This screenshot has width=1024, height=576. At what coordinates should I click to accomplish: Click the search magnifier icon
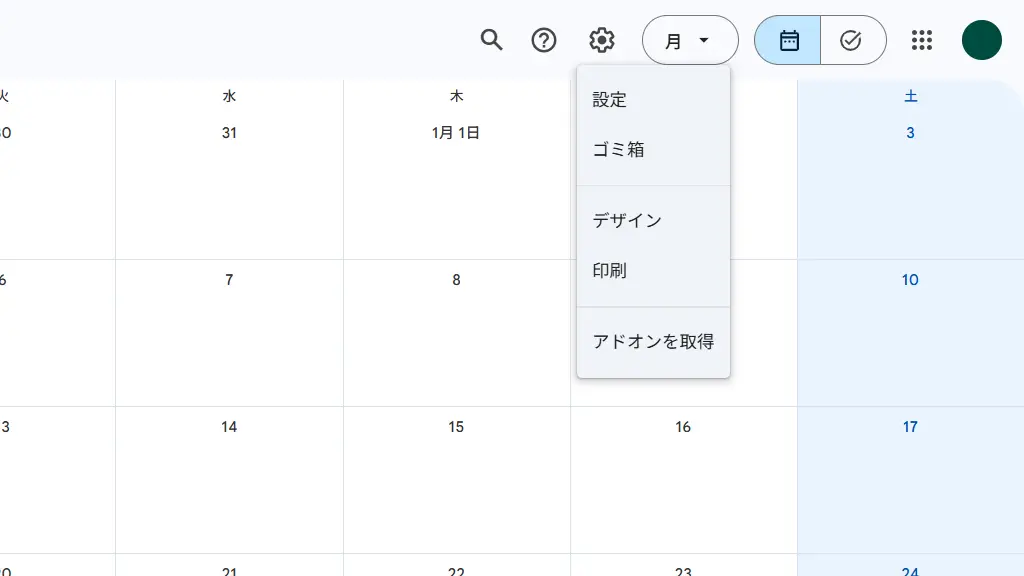(x=491, y=40)
